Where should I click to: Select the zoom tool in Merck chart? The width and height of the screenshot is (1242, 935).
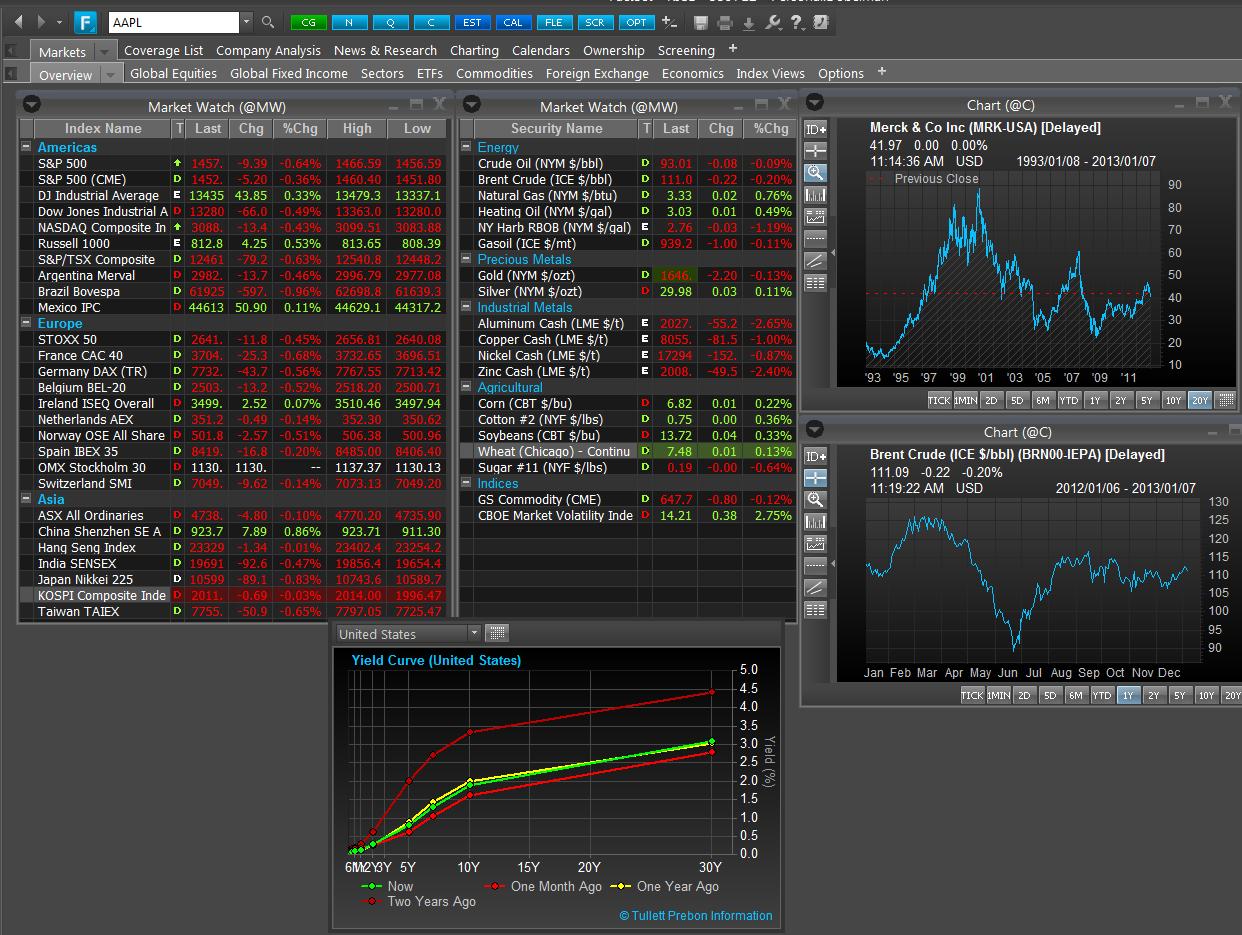click(815, 173)
